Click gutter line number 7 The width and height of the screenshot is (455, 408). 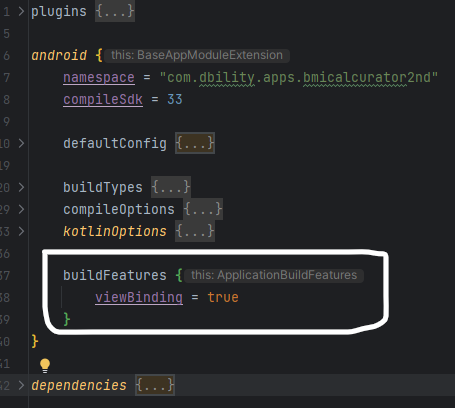(x=7, y=77)
